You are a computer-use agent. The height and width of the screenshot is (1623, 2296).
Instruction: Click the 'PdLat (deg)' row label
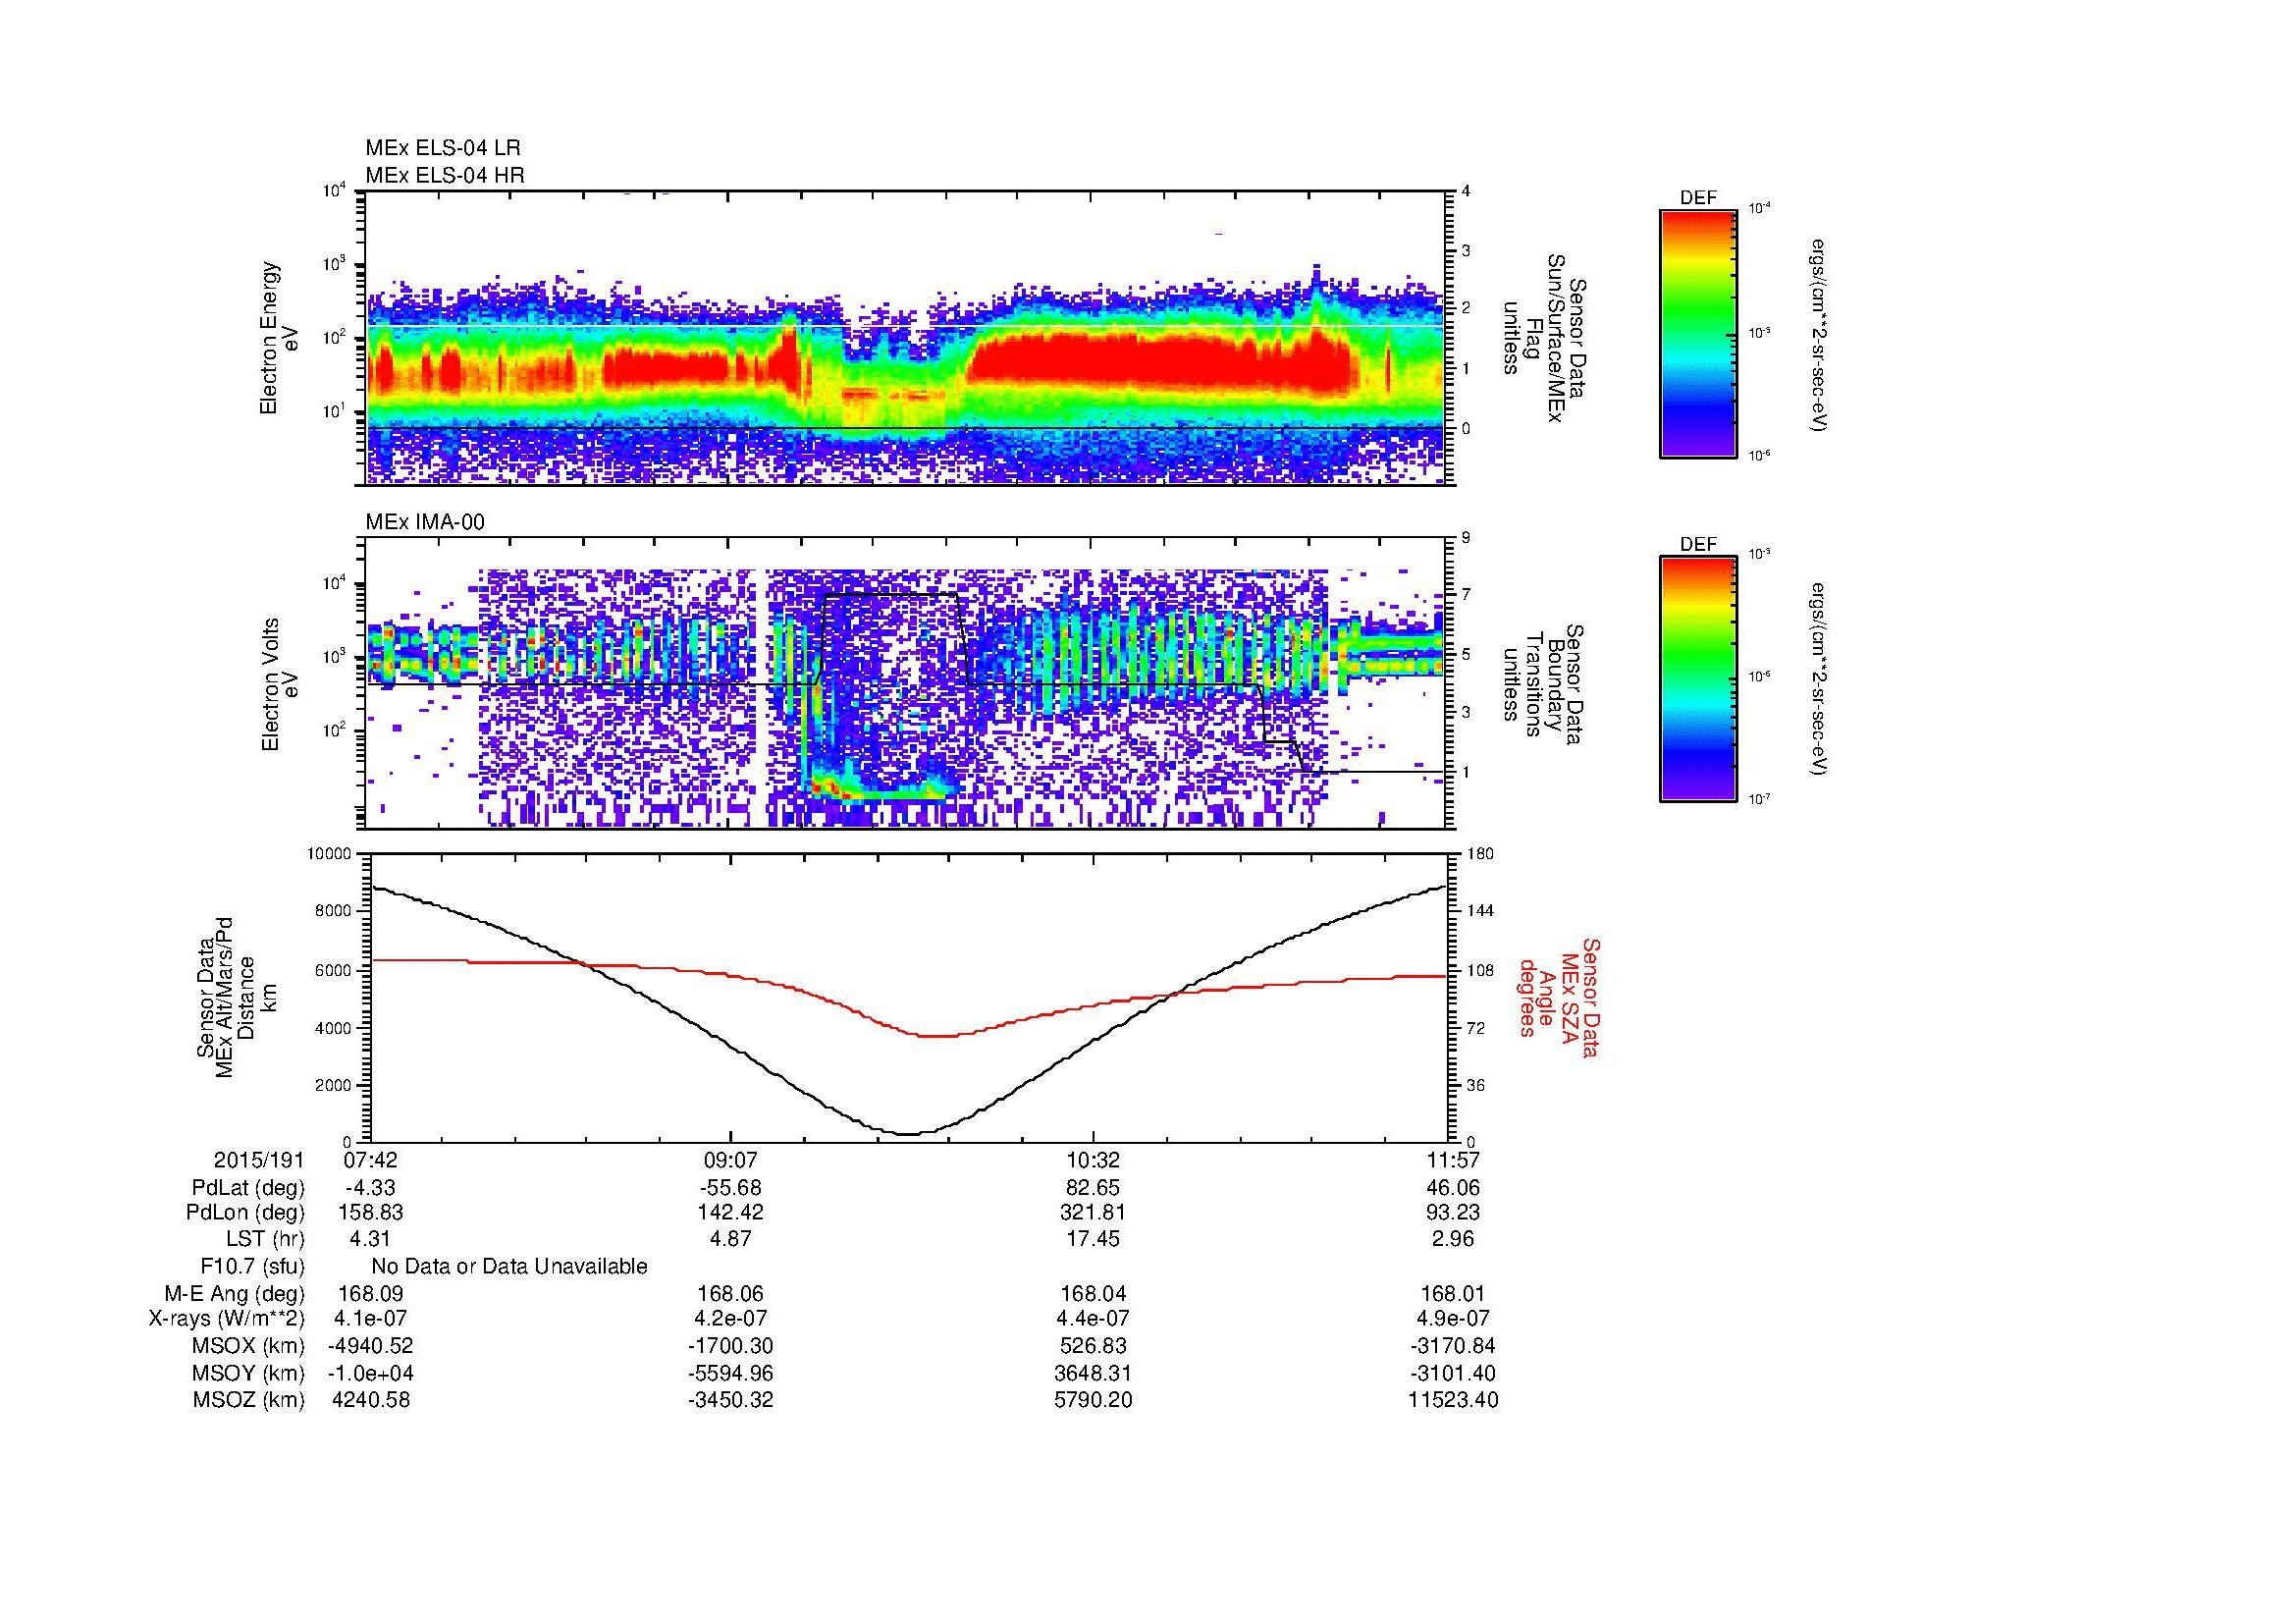pyautogui.click(x=248, y=1188)
